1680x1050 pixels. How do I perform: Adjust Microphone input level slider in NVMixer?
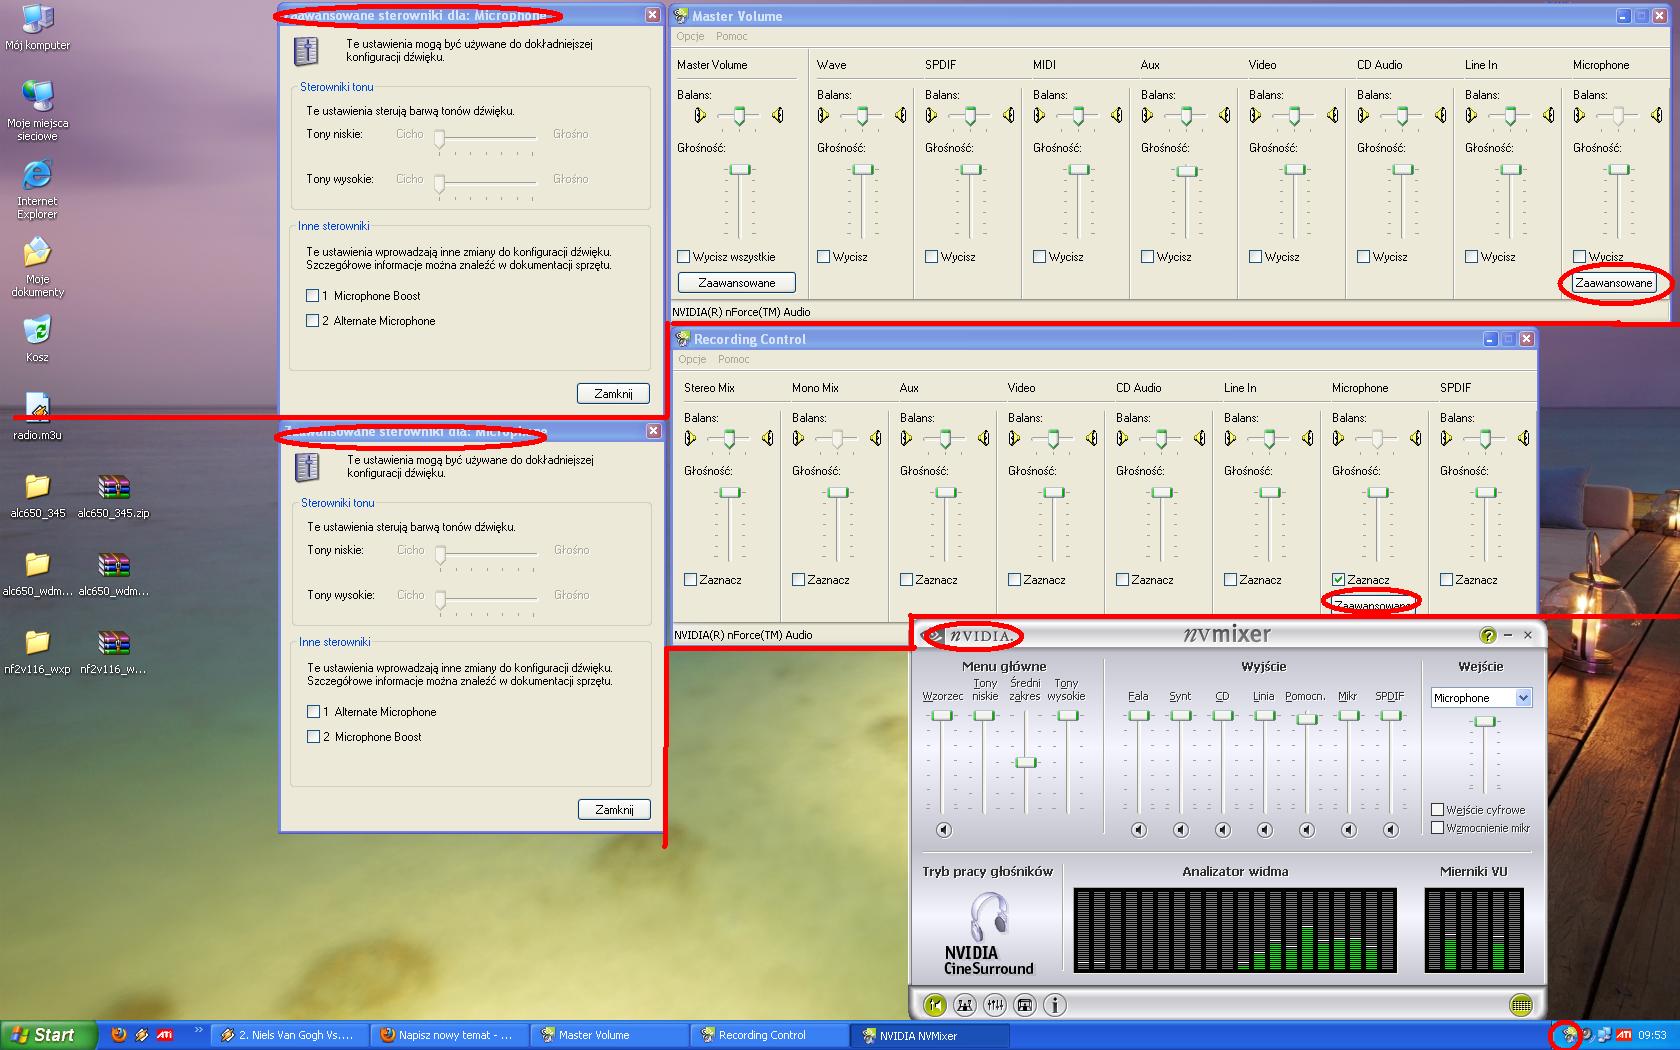pyautogui.click(x=1486, y=721)
